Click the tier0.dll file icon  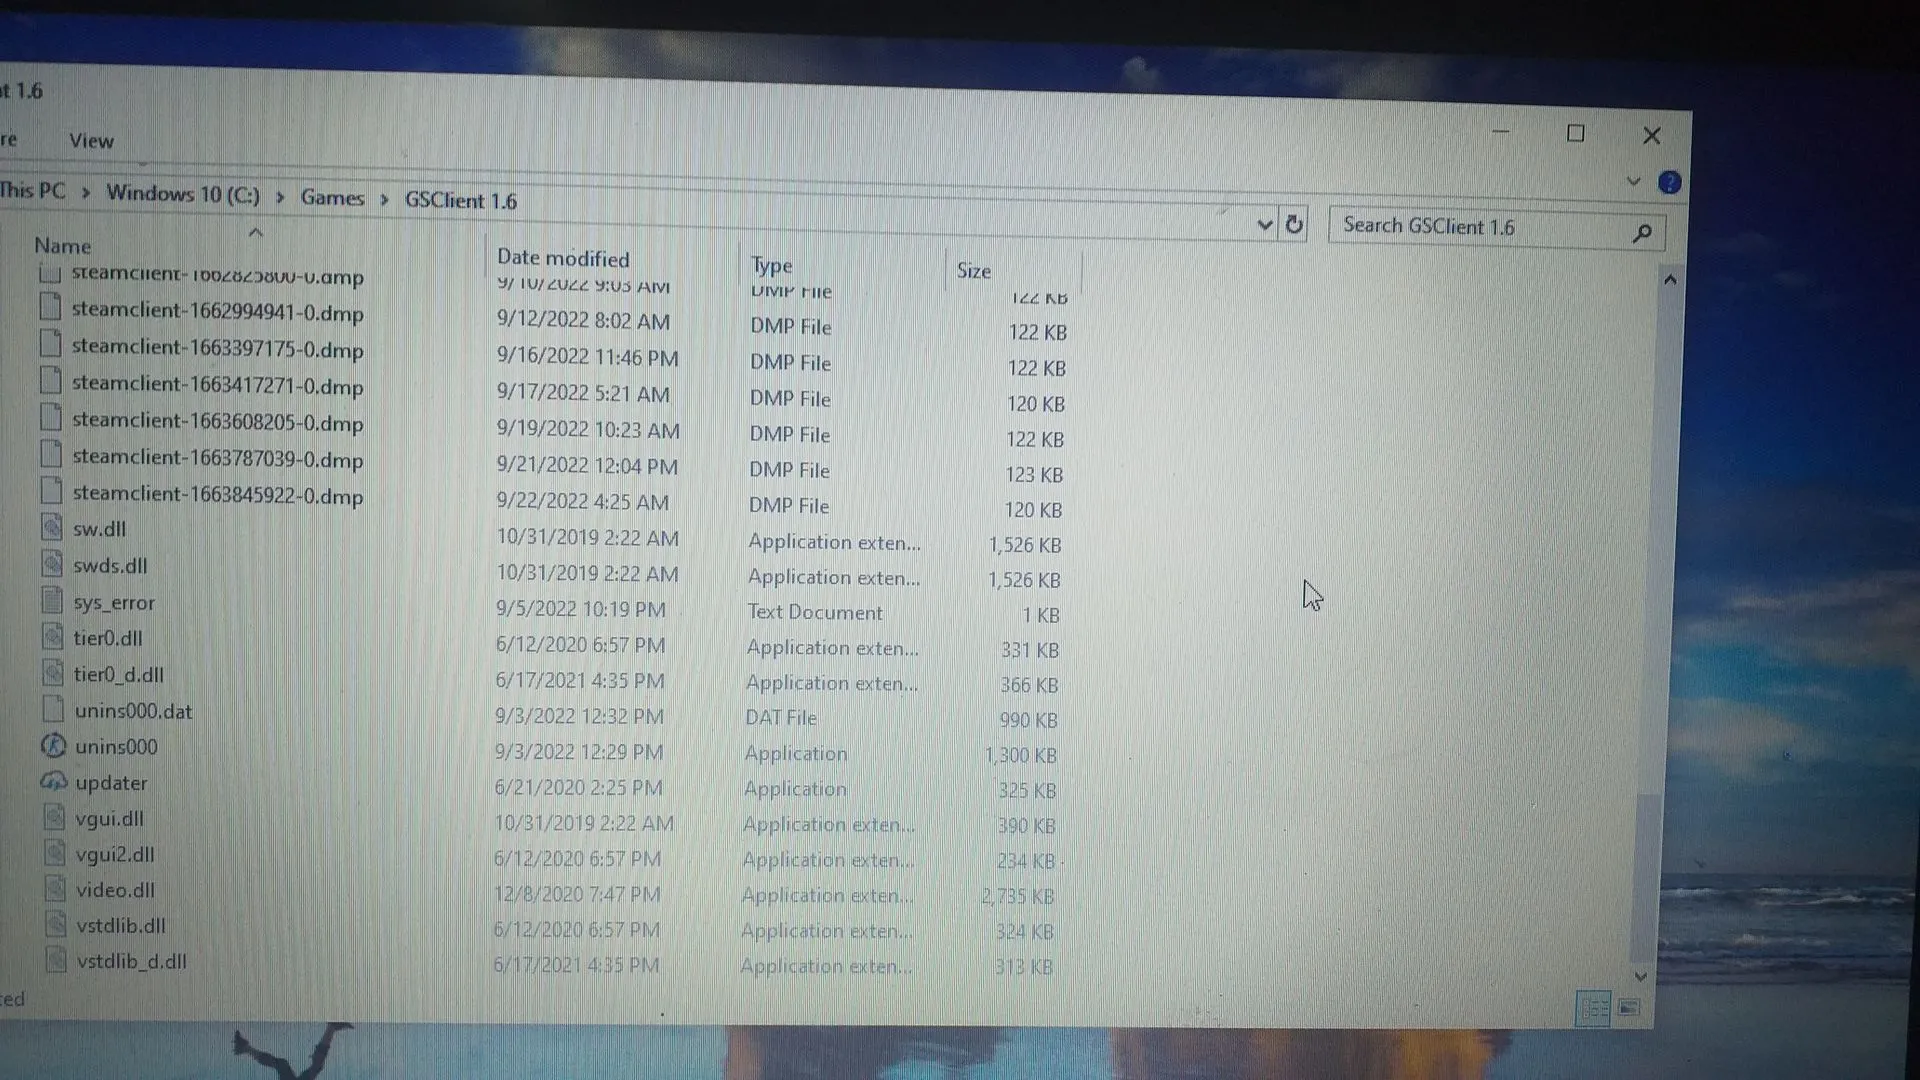(x=53, y=636)
